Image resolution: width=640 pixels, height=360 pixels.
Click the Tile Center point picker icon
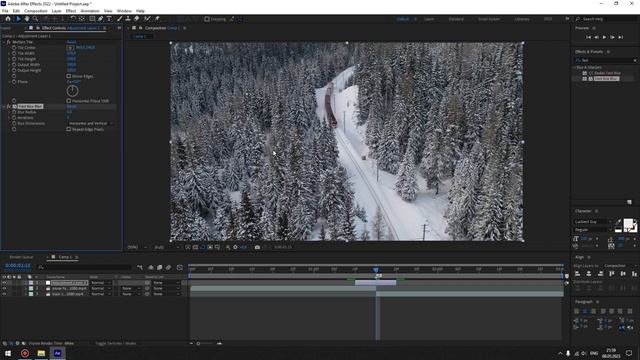click(70, 48)
